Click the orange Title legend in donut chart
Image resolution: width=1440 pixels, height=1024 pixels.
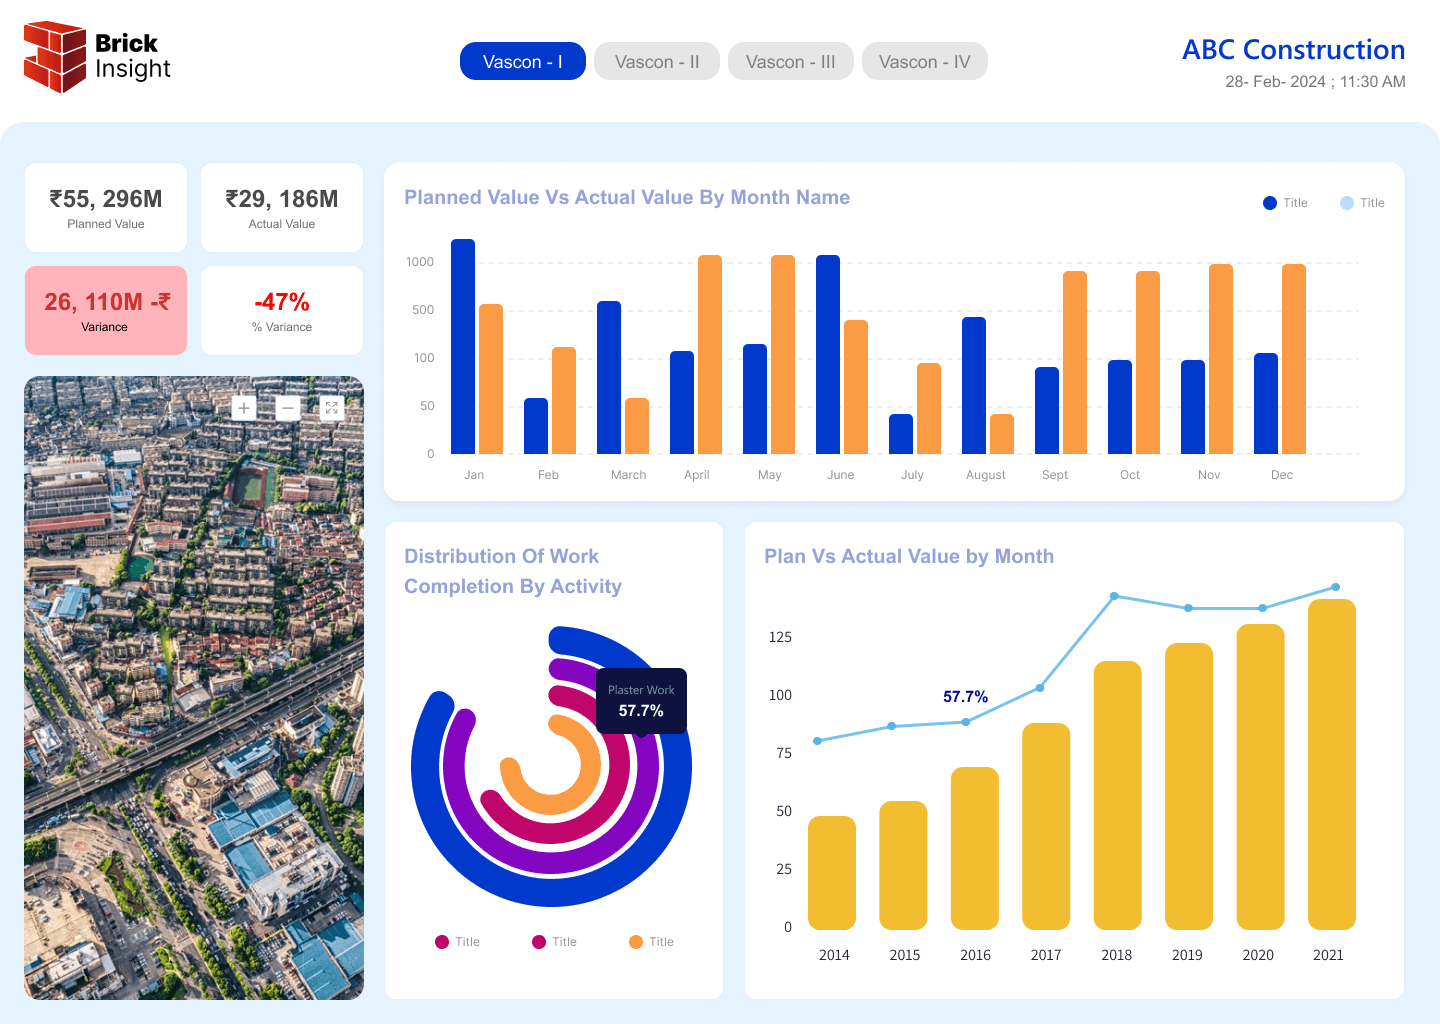(651, 942)
